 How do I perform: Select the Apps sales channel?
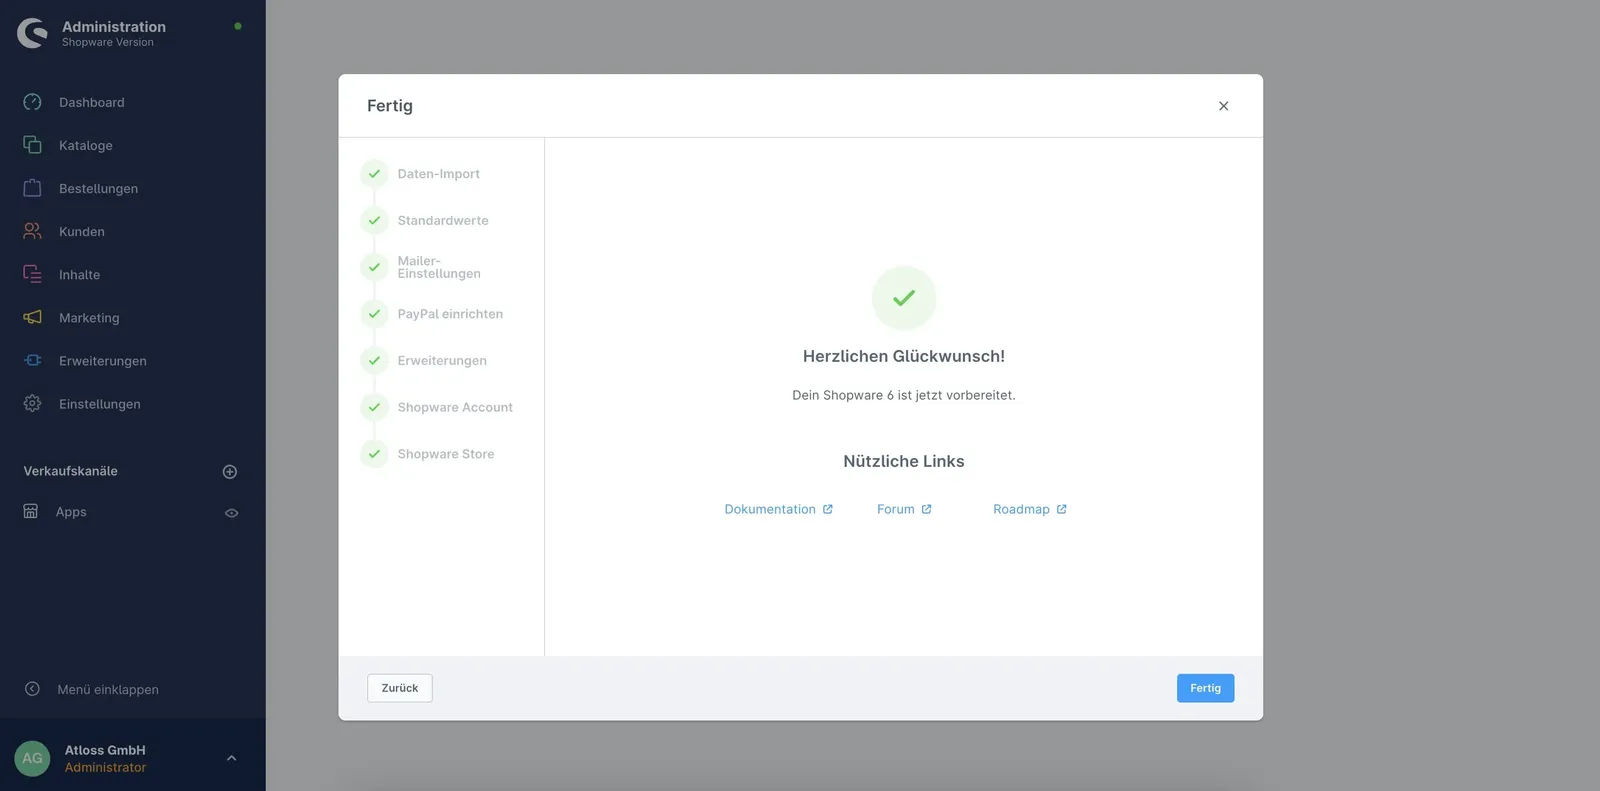click(x=71, y=512)
